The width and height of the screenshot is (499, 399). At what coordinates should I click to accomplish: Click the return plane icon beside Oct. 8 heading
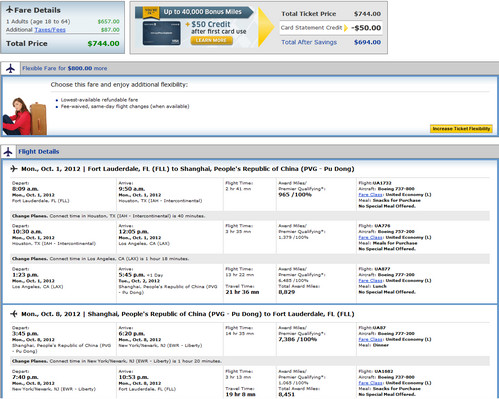(14, 314)
